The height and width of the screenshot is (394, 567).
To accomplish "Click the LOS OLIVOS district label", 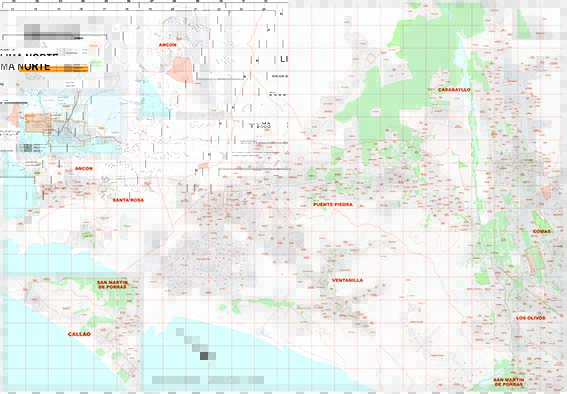I will tap(530, 318).
